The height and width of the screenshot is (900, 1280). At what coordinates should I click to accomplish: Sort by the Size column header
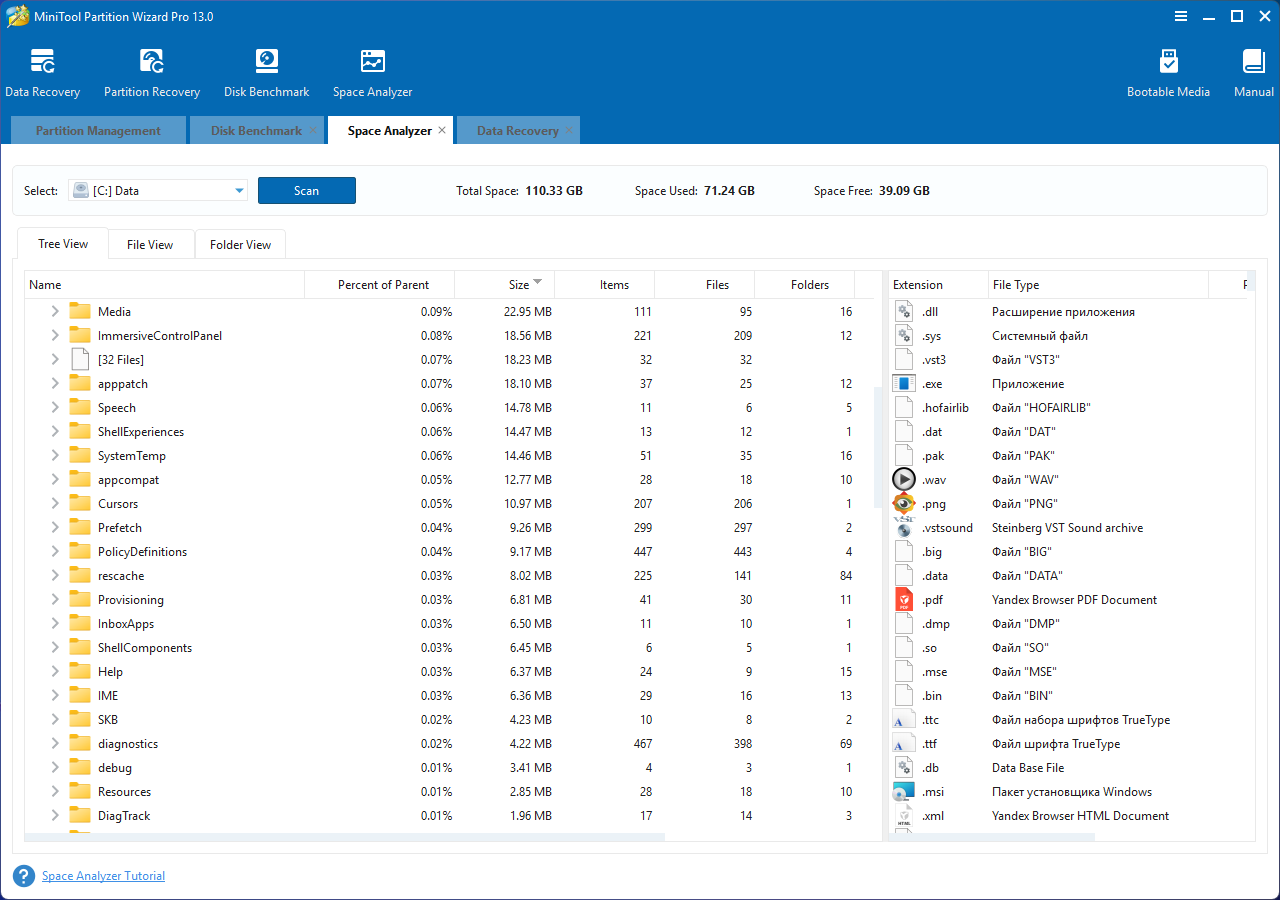pos(505,285)
